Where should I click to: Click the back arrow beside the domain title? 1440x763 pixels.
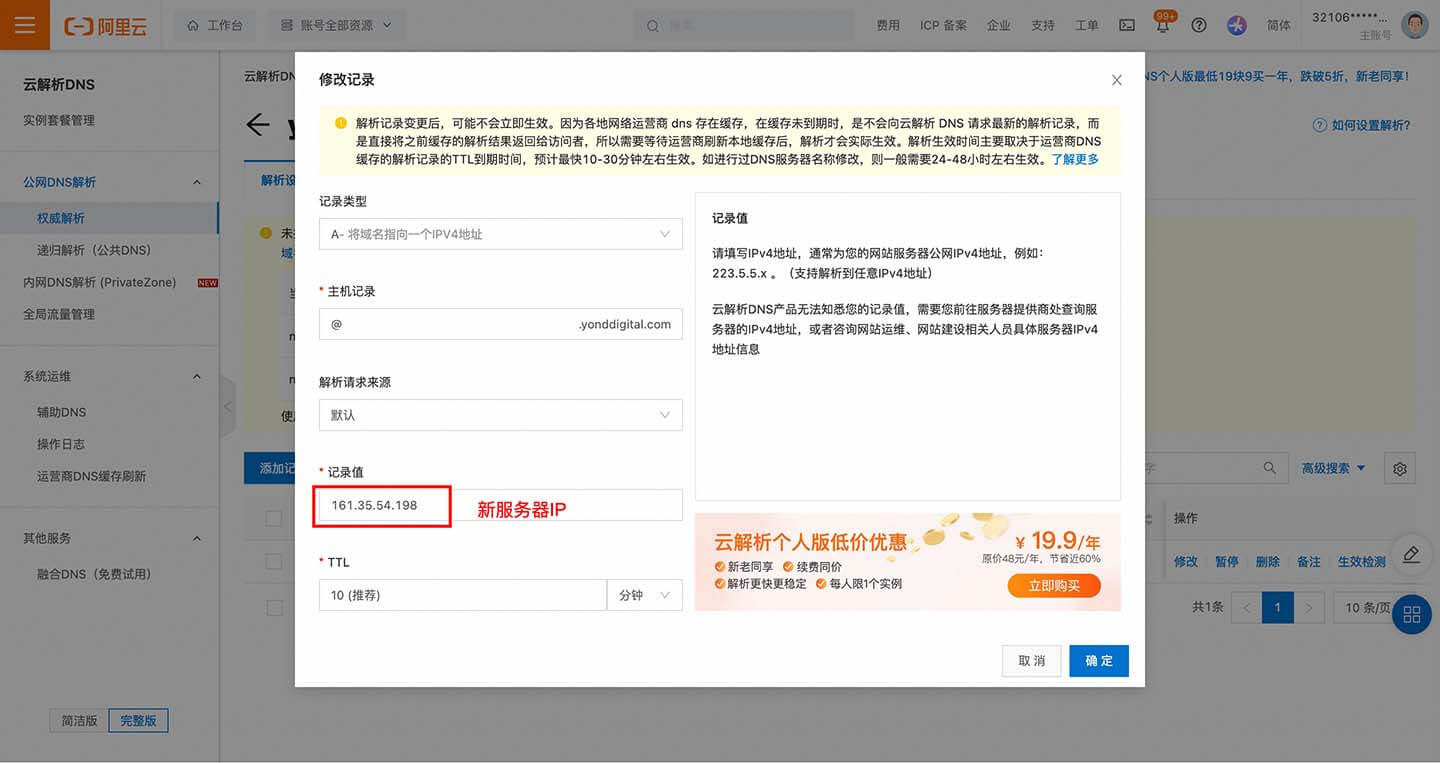(258, 124)
